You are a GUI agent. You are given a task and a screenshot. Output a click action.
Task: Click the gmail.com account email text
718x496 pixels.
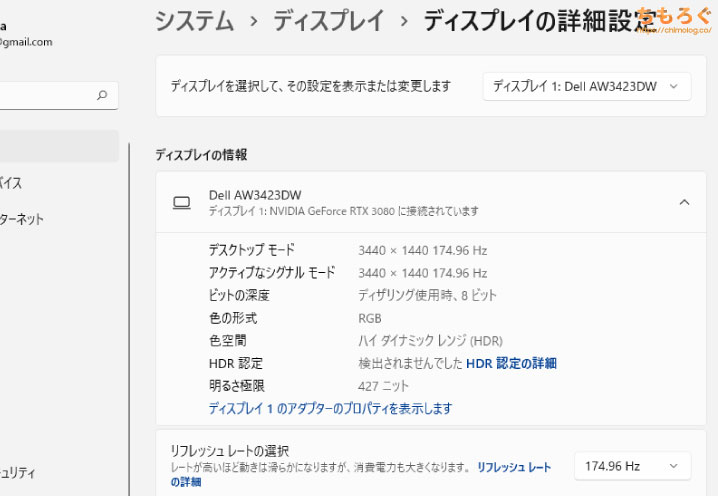[x=26, y=42]
